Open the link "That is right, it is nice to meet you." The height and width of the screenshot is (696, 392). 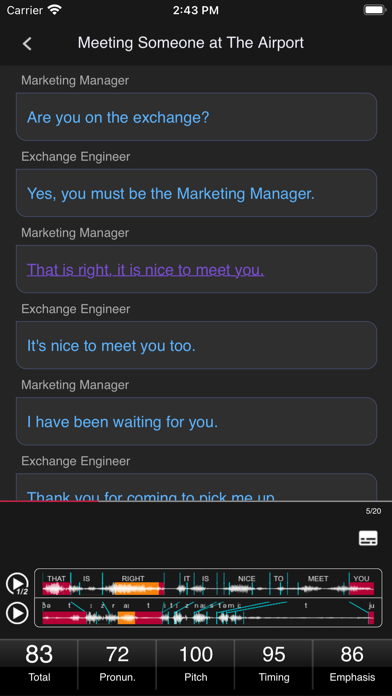[x=146, y=269]
